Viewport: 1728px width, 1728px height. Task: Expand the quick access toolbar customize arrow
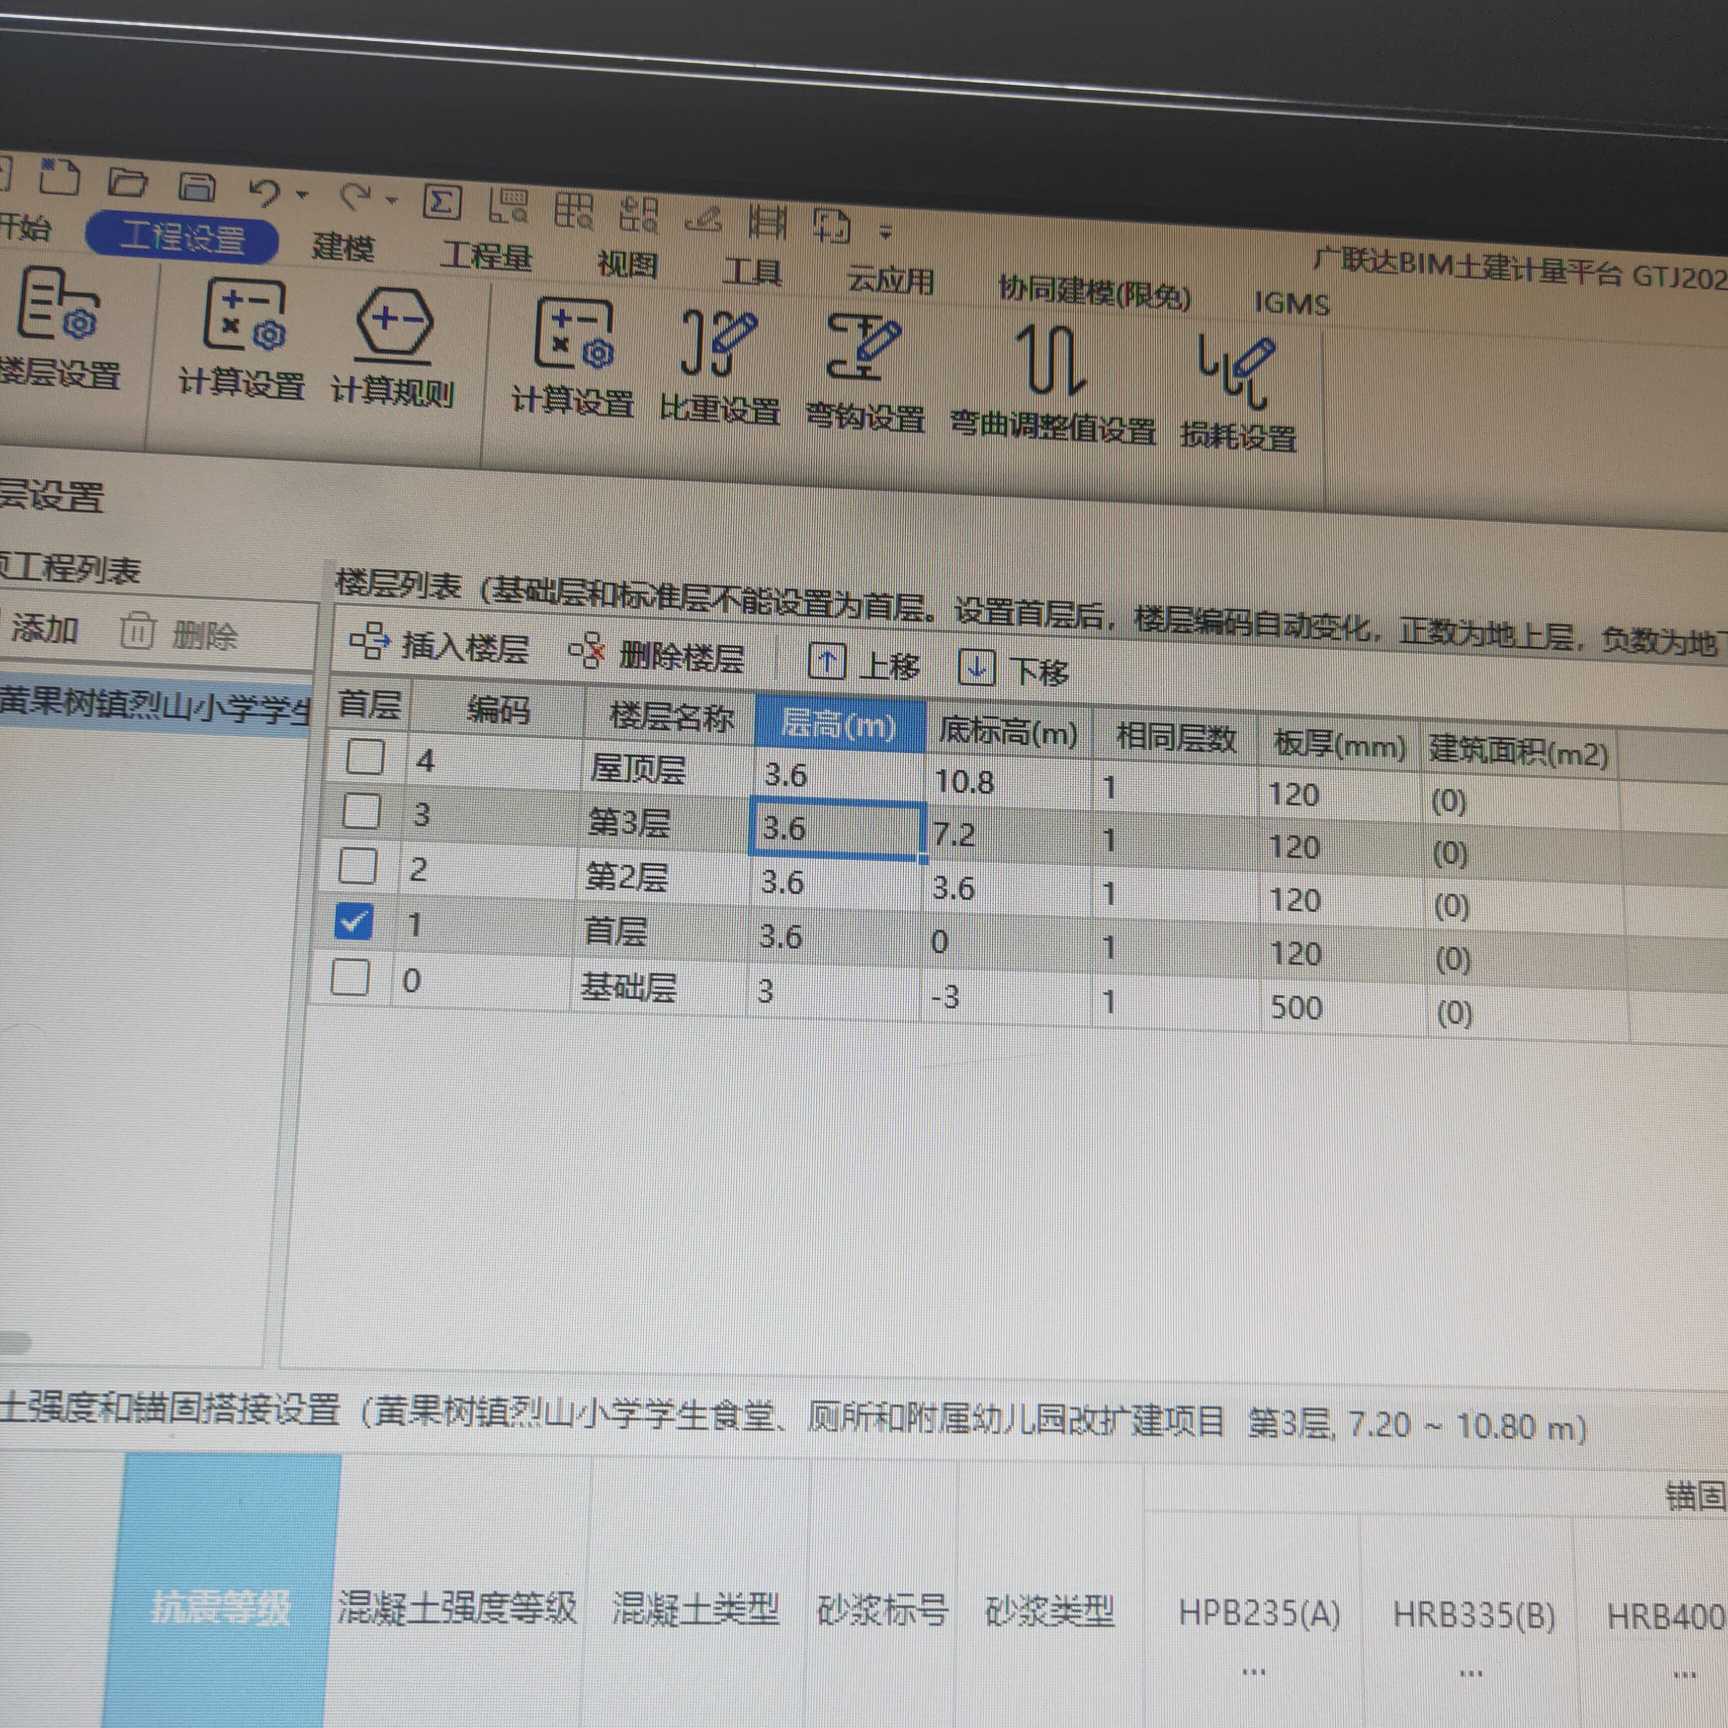pos(885,231)
